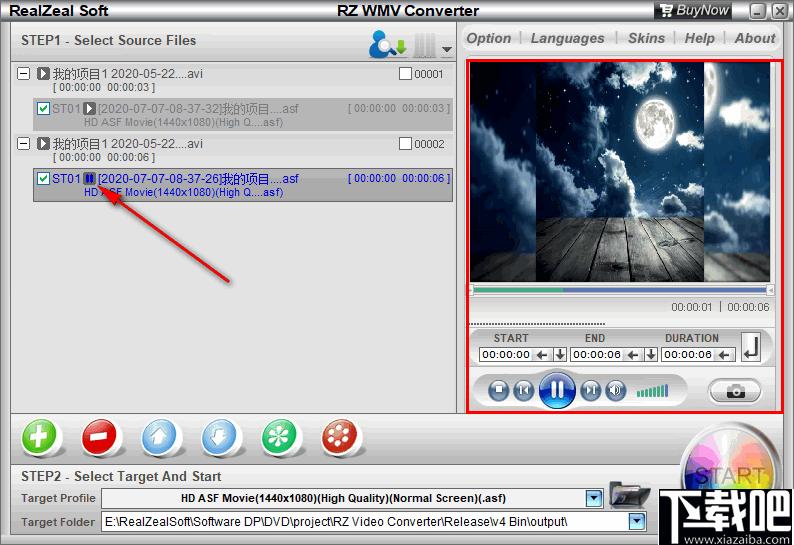This screenshot has width=794, height=545.
Task: Click the BuyNow button
Action: [x=694, y=10]
